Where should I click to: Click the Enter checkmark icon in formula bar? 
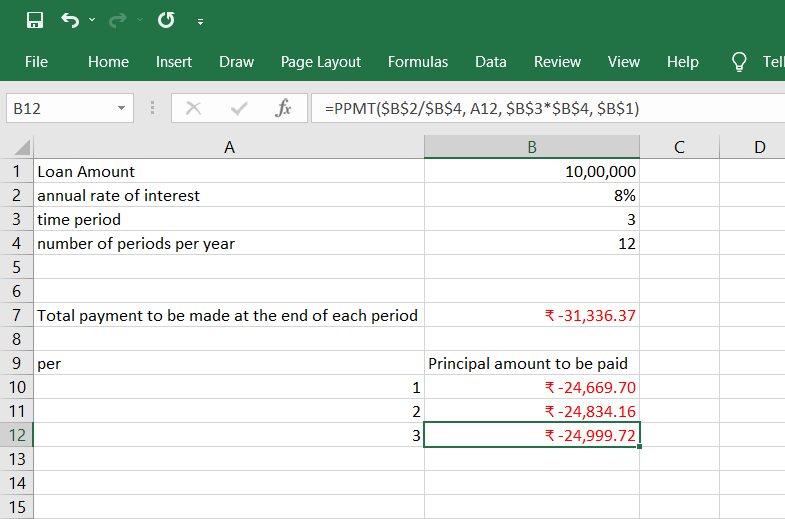pos(239,108)
